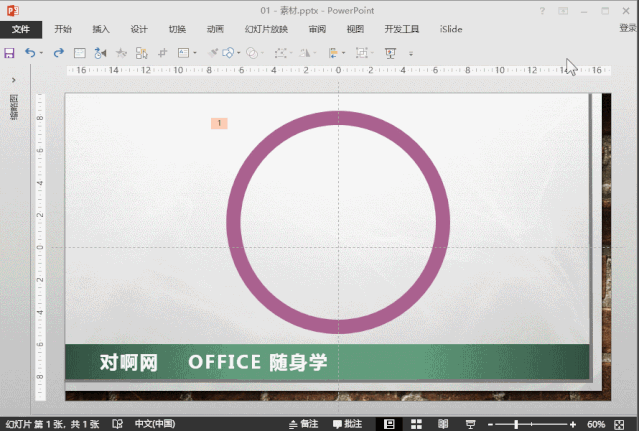Screen dimensions: 639x431
Task: Toggle the 批注 comments pane
Action: tap(348, 424)
